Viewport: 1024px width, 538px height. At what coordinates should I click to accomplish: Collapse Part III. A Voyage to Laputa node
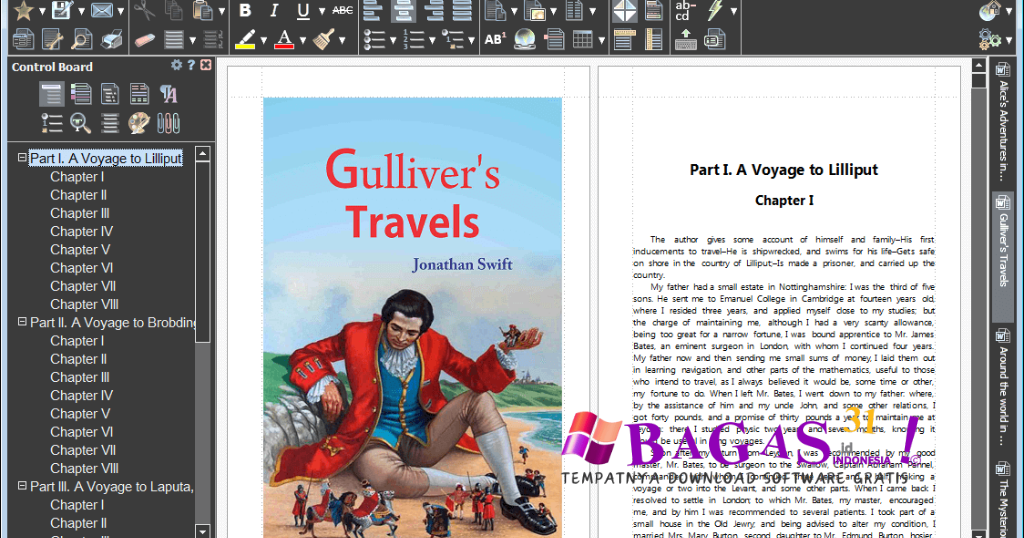click(22, 485)
